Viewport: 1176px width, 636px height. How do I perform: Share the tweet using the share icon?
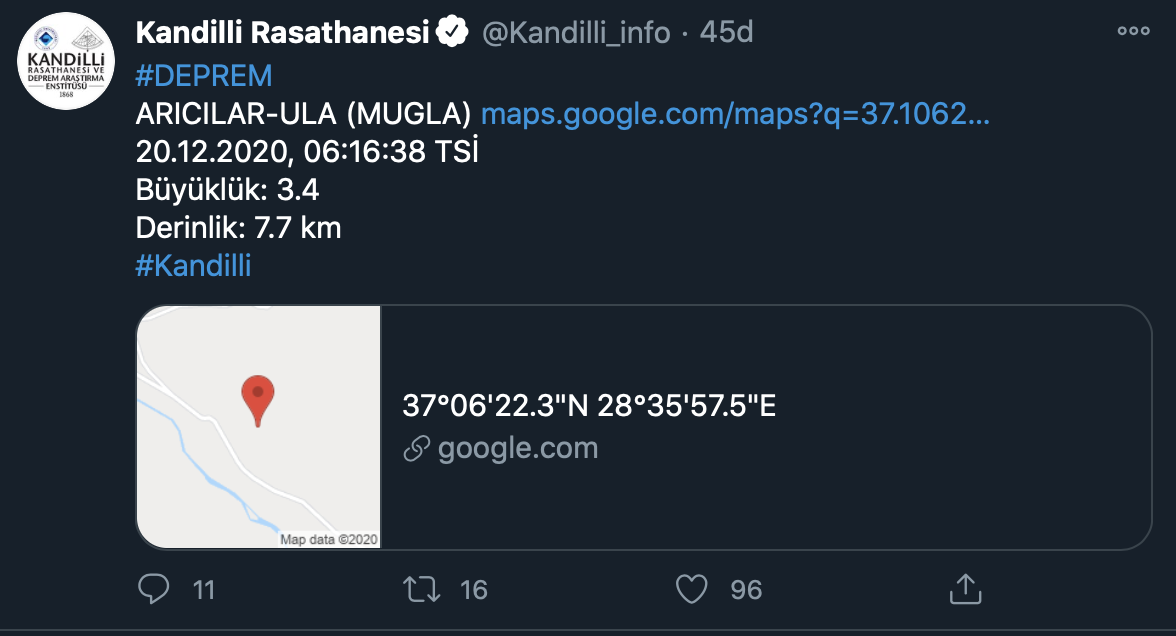964,588
